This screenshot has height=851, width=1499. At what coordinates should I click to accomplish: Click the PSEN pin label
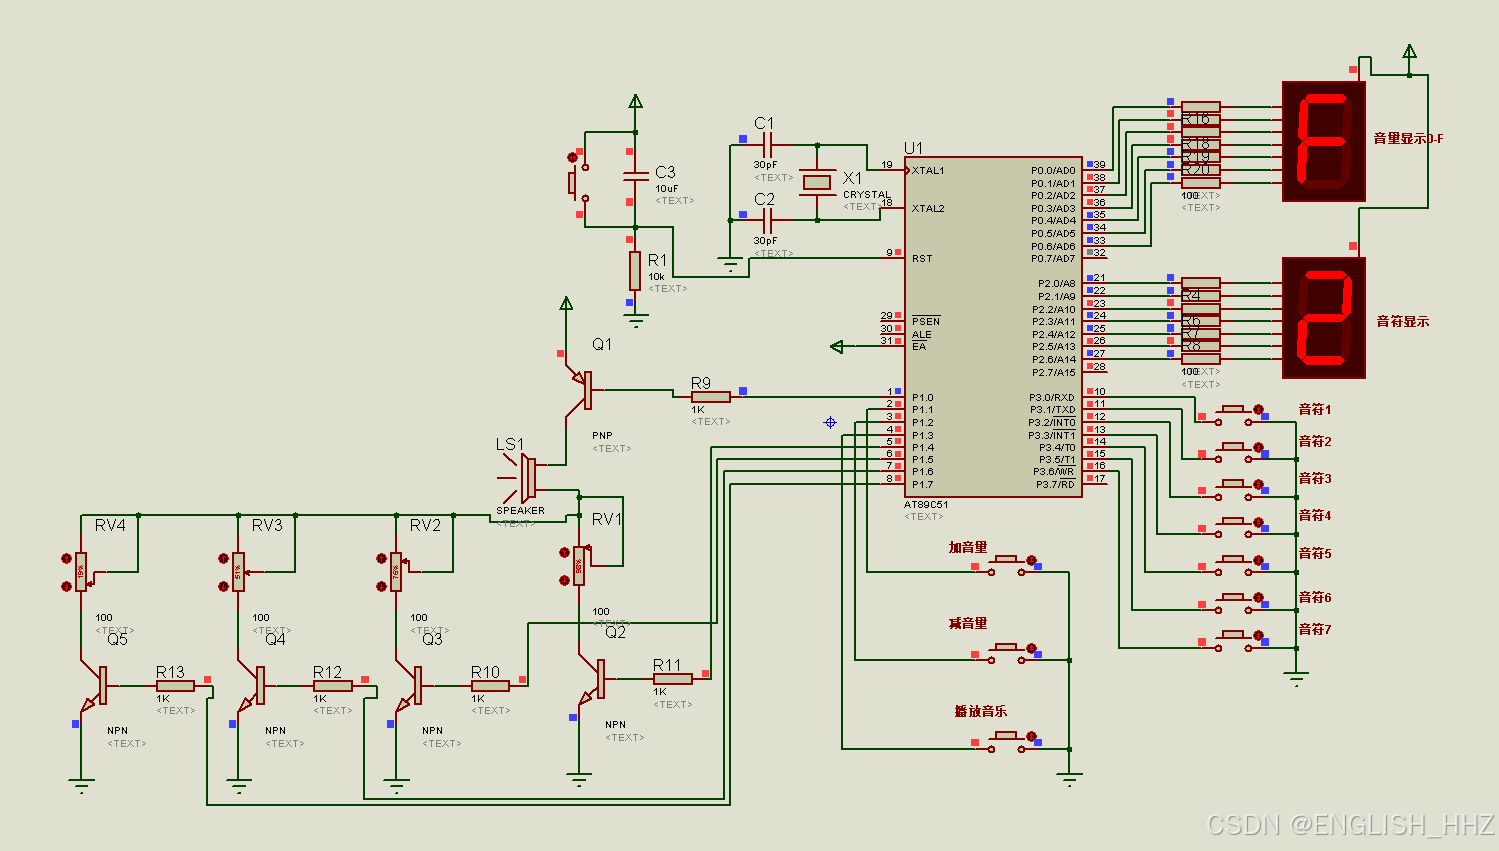click(x=926, y=321)
